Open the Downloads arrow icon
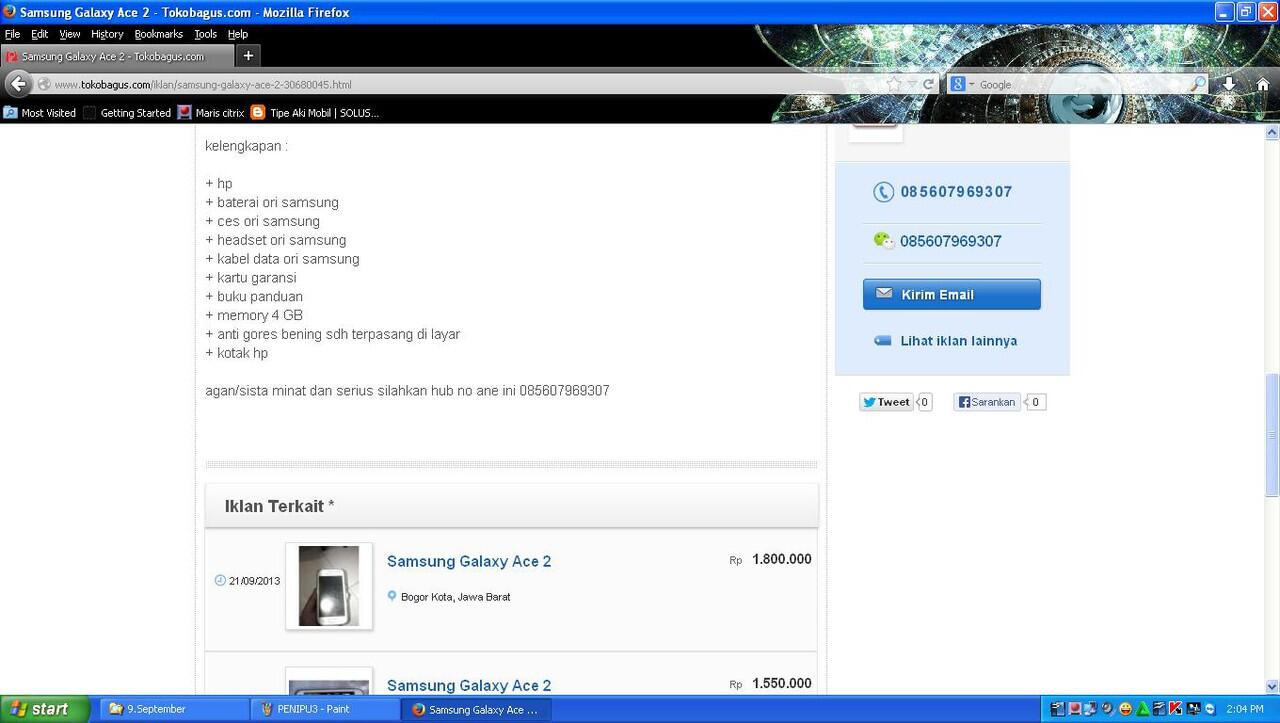 [x=1229, y=84]
